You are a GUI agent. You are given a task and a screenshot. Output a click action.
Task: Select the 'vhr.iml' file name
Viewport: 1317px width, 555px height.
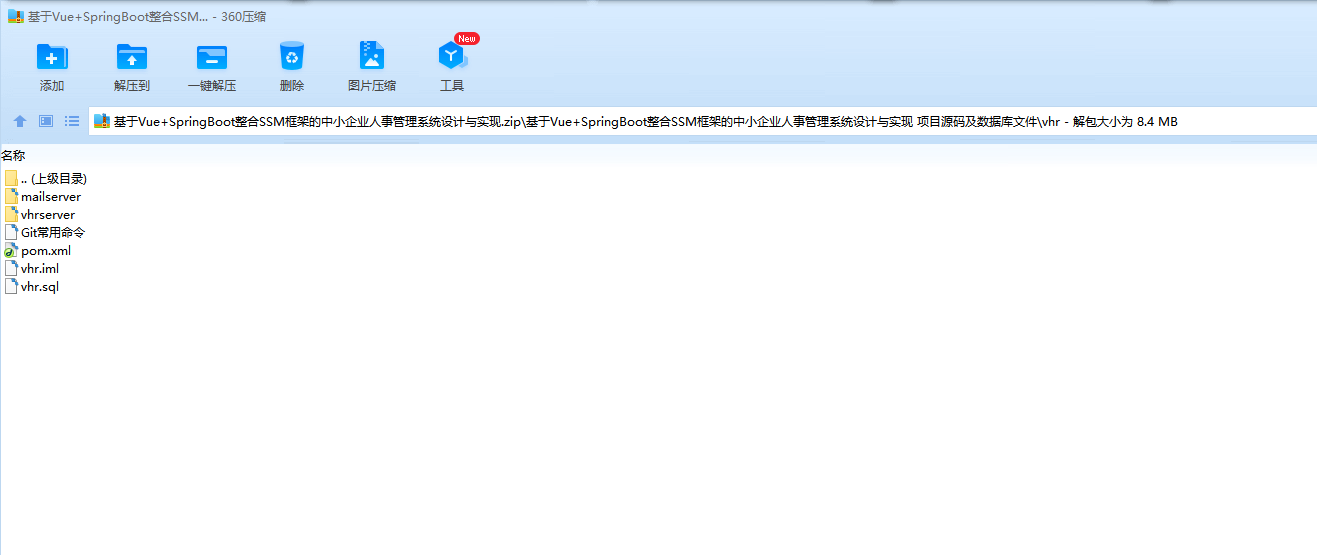(41, 269)
